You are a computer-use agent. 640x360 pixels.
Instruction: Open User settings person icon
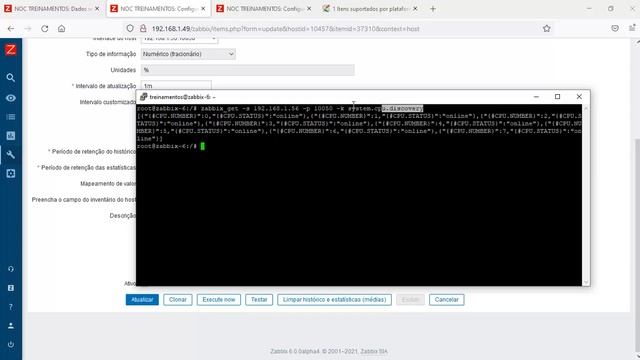pos(11,326)
